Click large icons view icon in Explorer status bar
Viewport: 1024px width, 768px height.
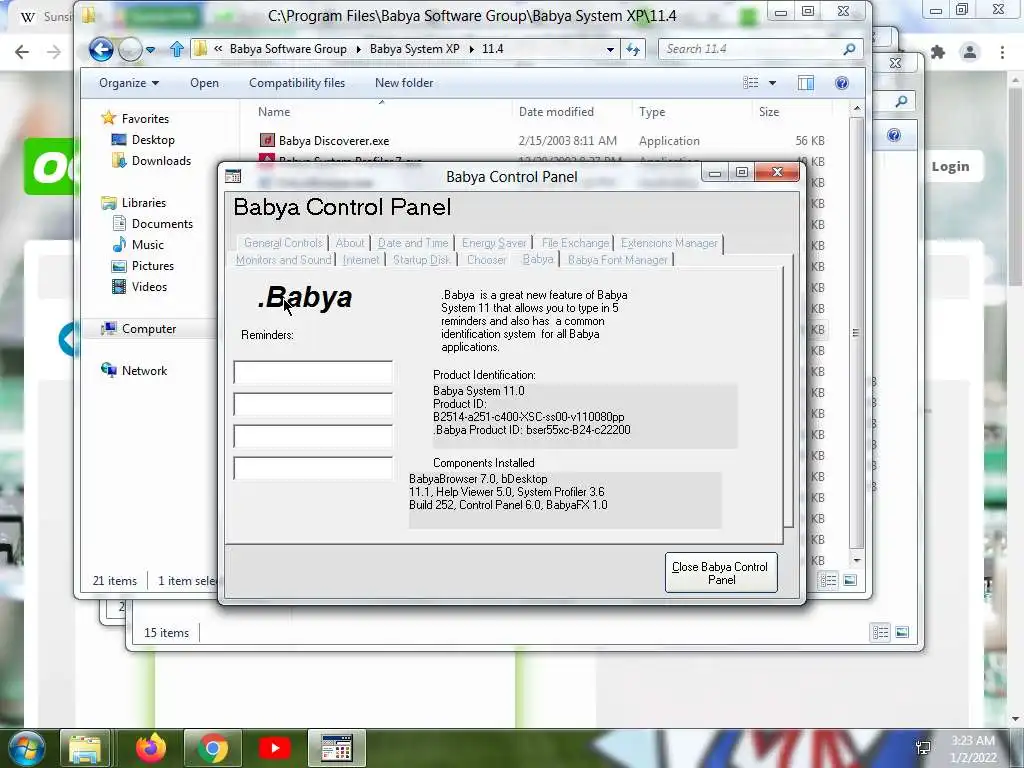pyautogui.click(x=850, y=580)
